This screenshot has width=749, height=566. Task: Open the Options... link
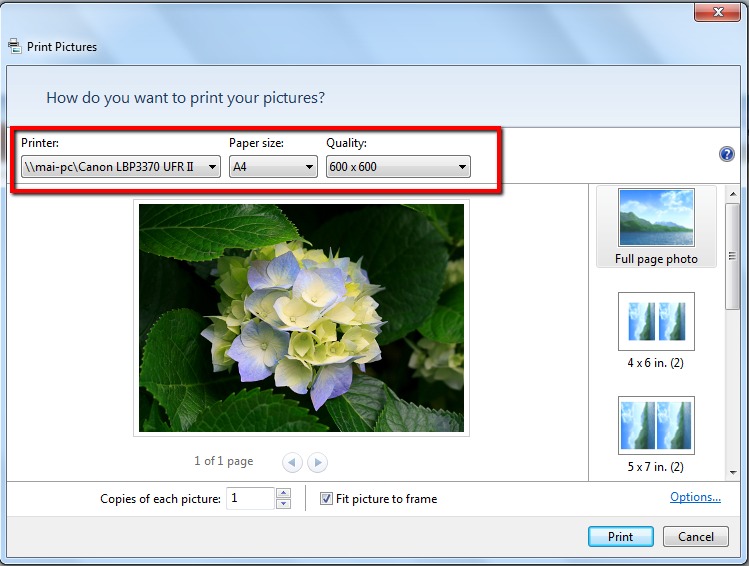pyautogui.click(x=695, y=497)
